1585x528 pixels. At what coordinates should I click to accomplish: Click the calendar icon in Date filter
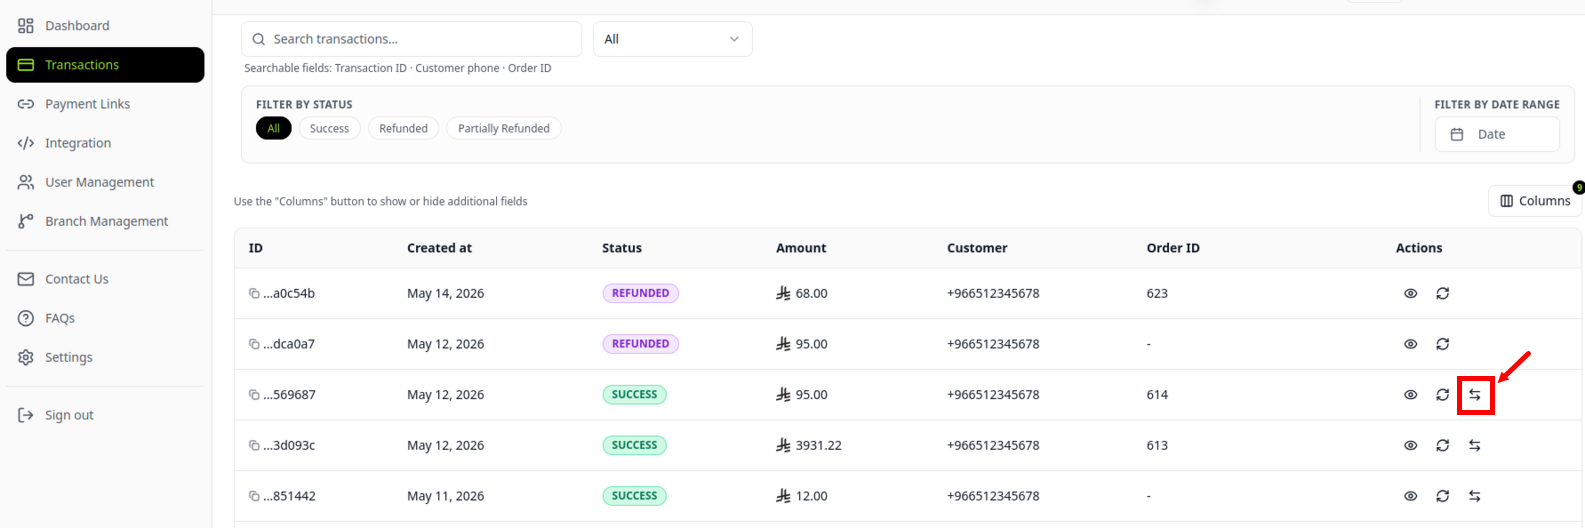pos(1457,134)
